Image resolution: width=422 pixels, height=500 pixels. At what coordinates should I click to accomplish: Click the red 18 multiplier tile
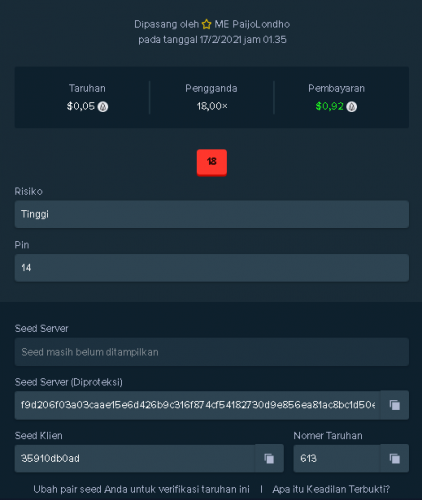[x=212, y=162]
